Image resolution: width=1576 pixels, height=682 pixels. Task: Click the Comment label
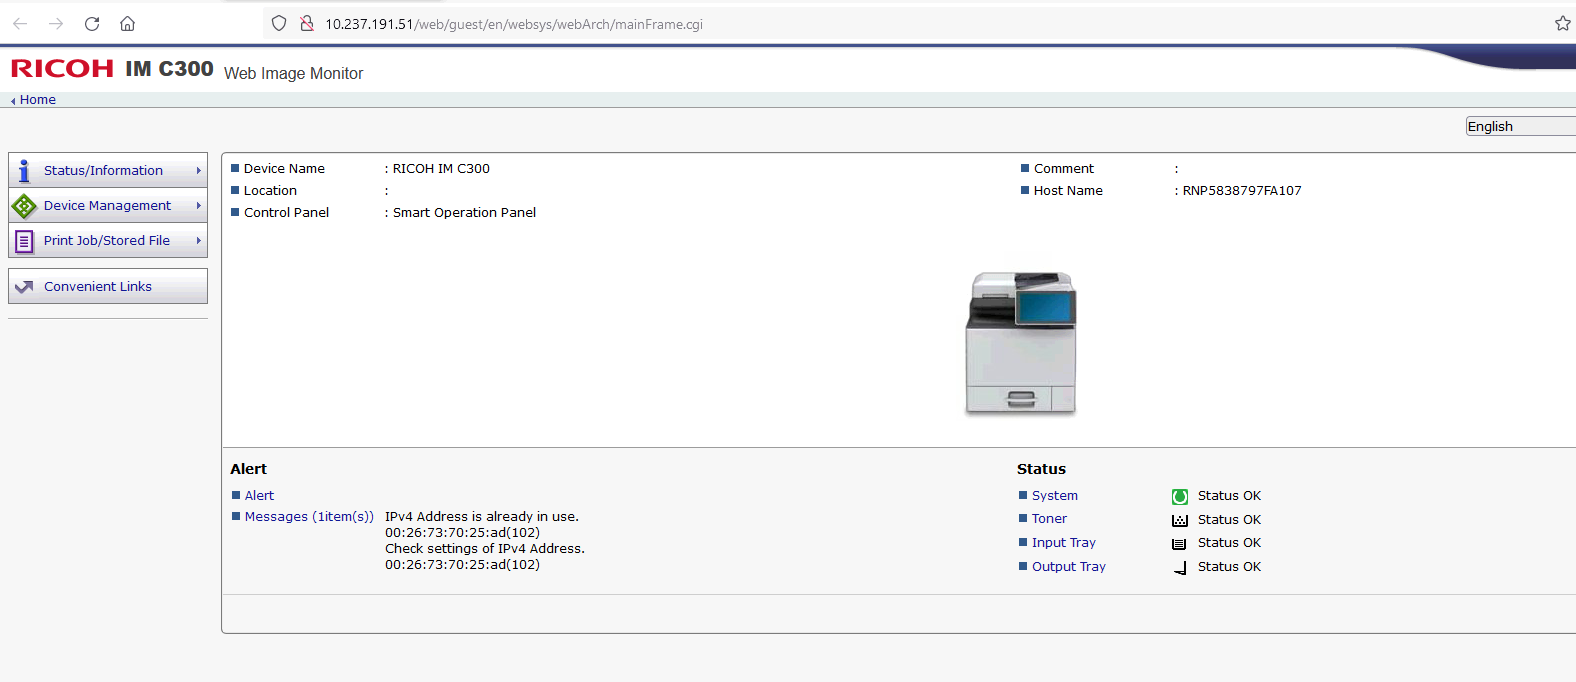click(1064, 169)
